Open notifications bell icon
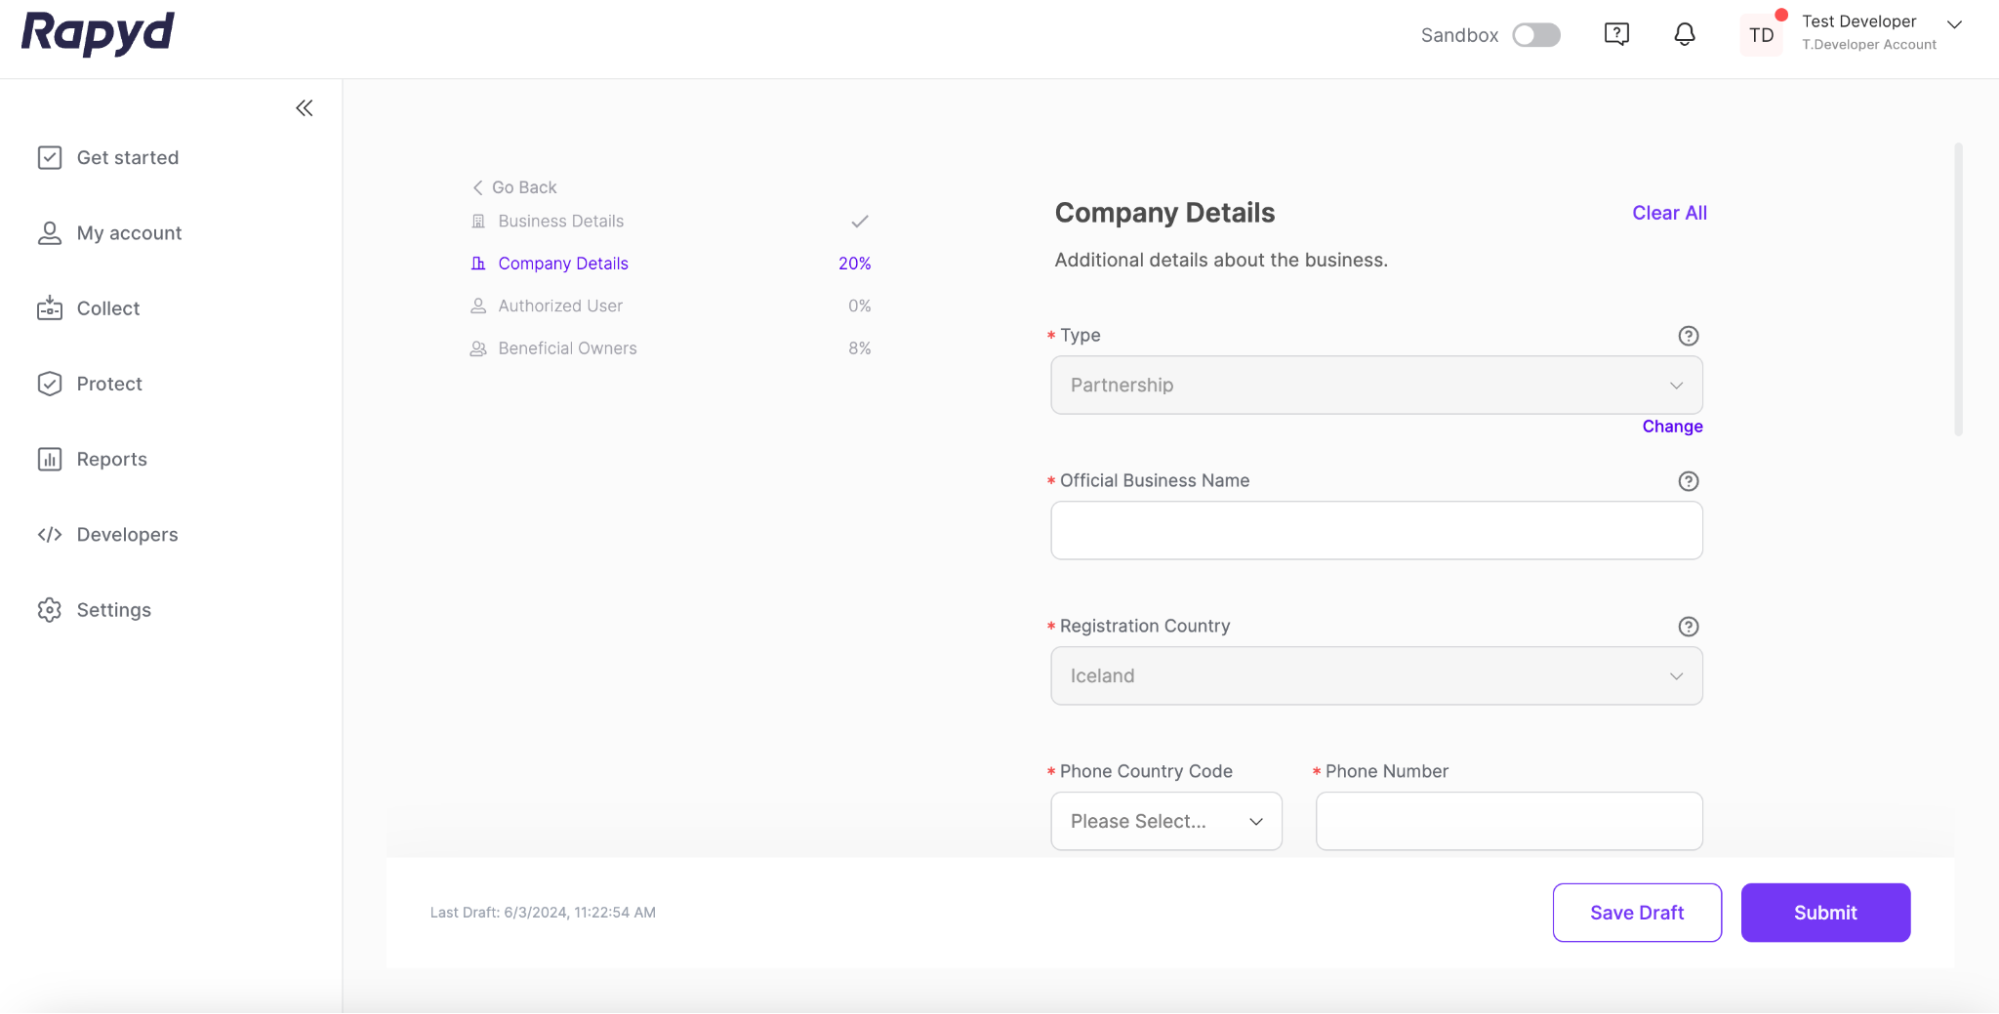 1684,35
